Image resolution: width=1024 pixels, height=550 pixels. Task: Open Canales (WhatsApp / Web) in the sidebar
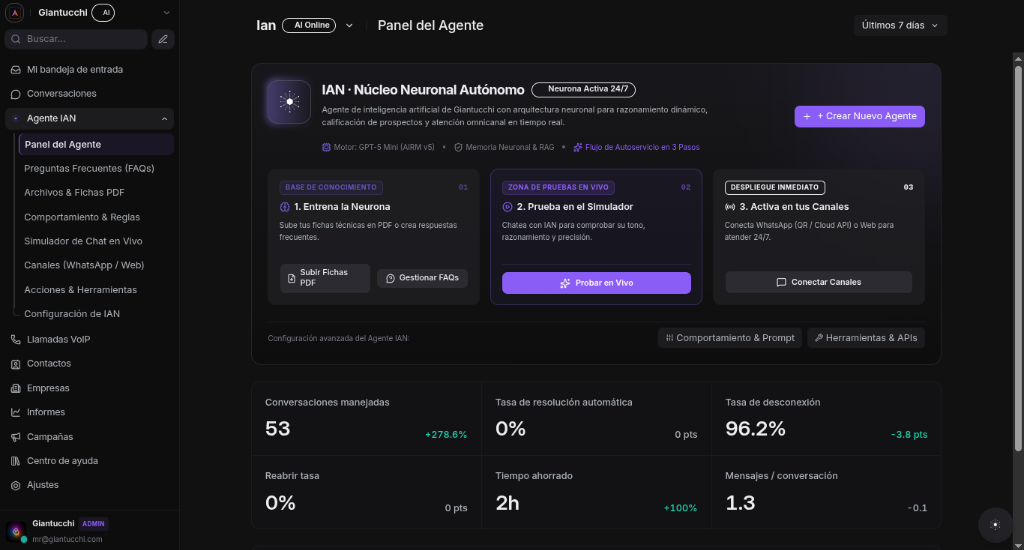click(84, 266)
